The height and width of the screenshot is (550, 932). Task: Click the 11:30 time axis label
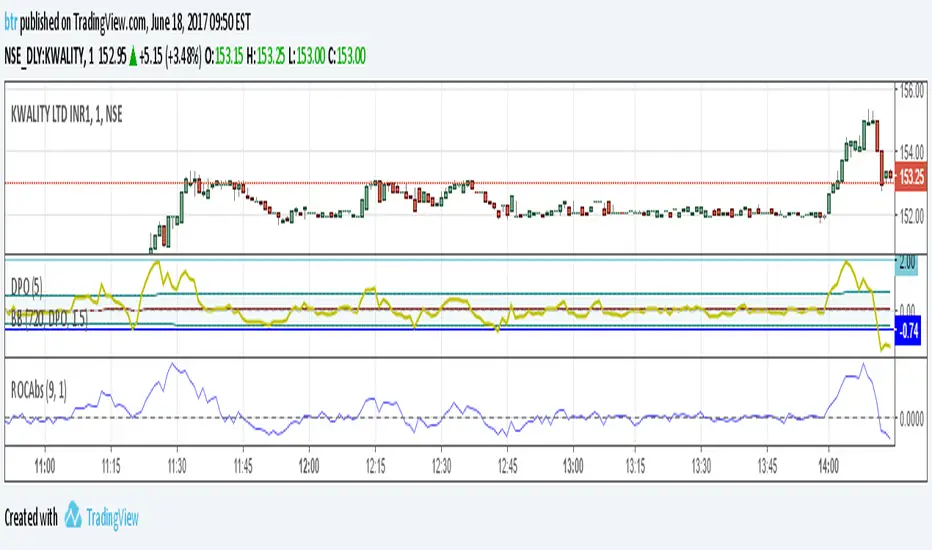tap(176, 466)
